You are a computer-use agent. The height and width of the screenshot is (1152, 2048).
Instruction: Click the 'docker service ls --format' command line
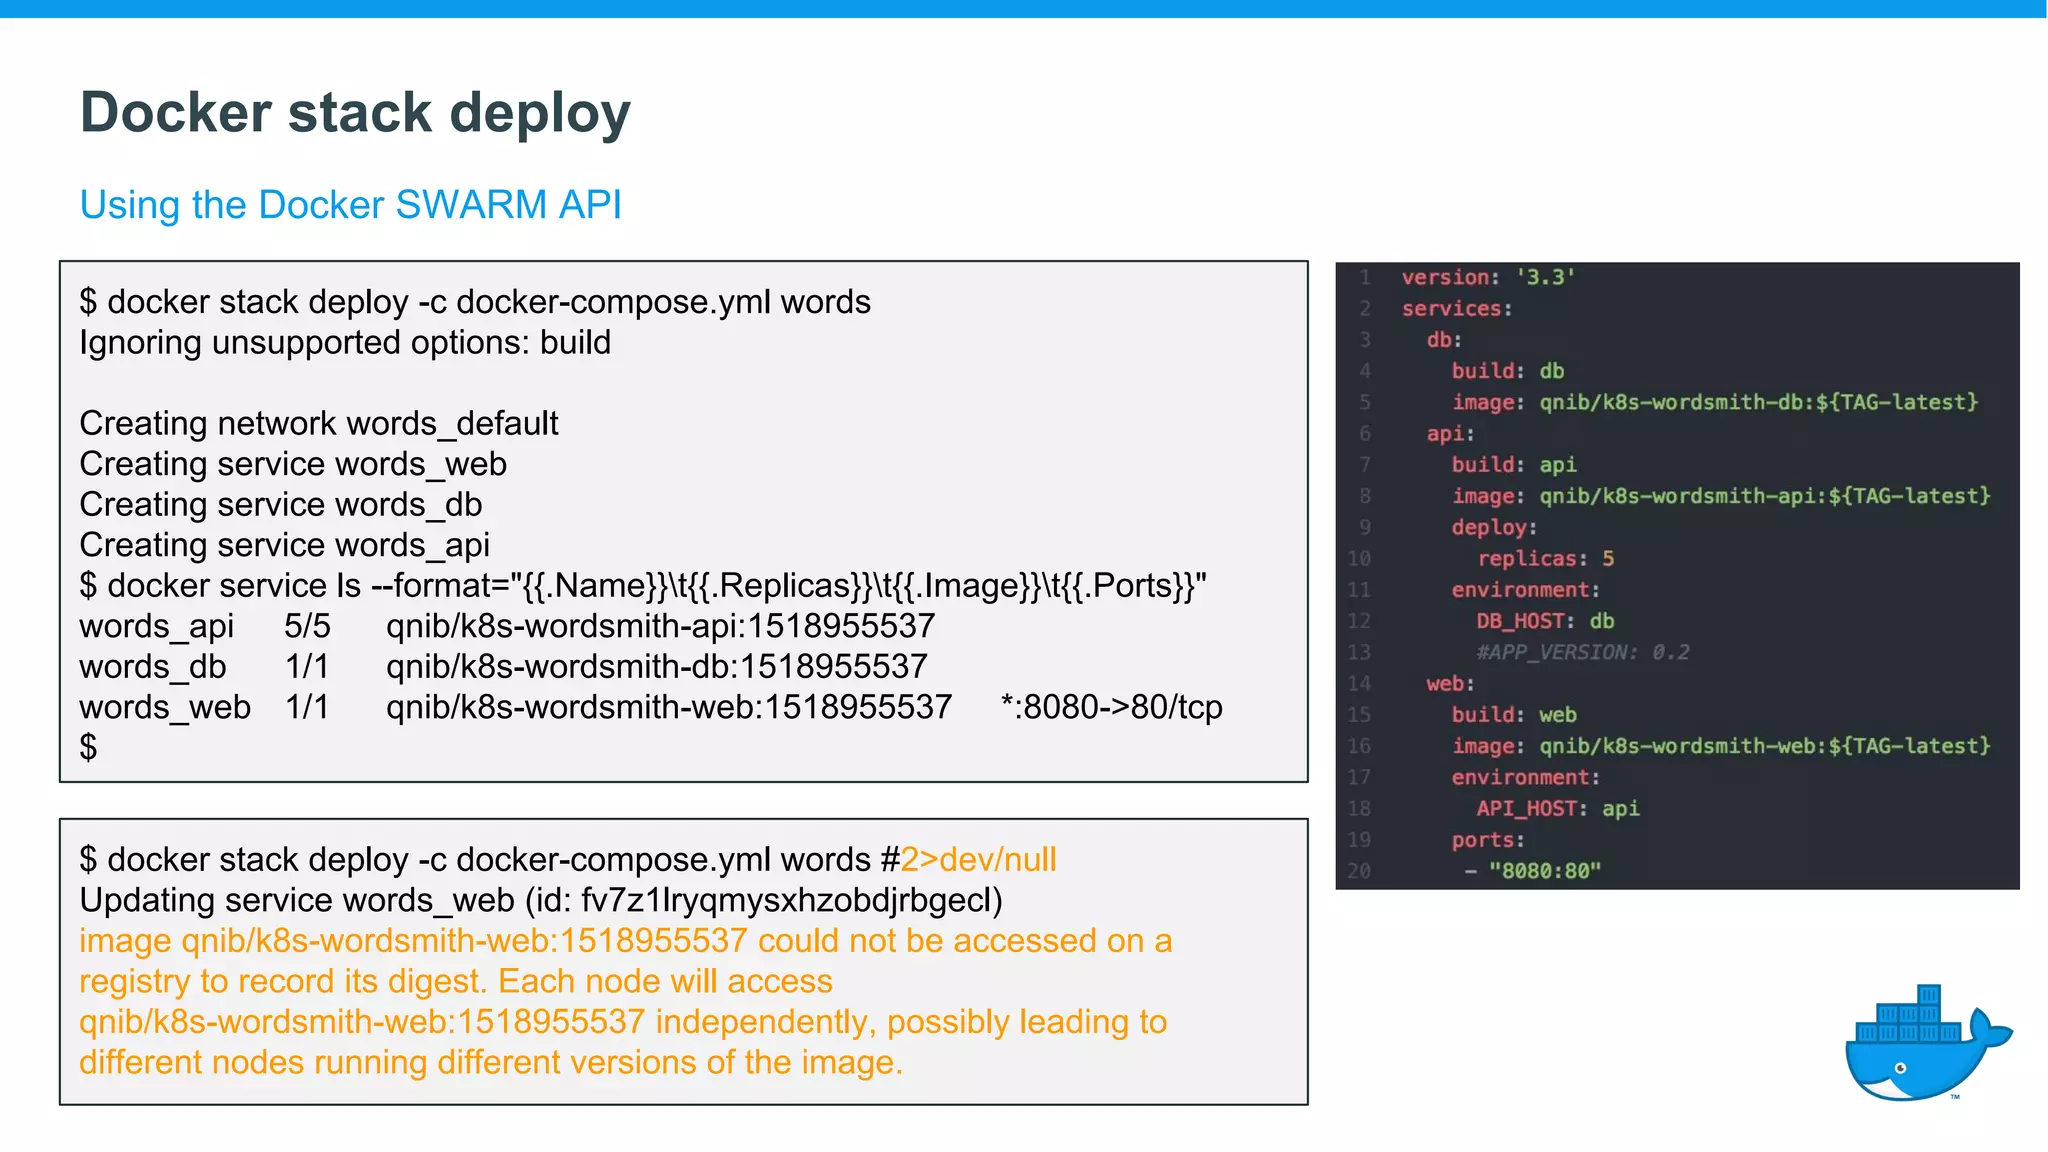[x=643, y=586]
